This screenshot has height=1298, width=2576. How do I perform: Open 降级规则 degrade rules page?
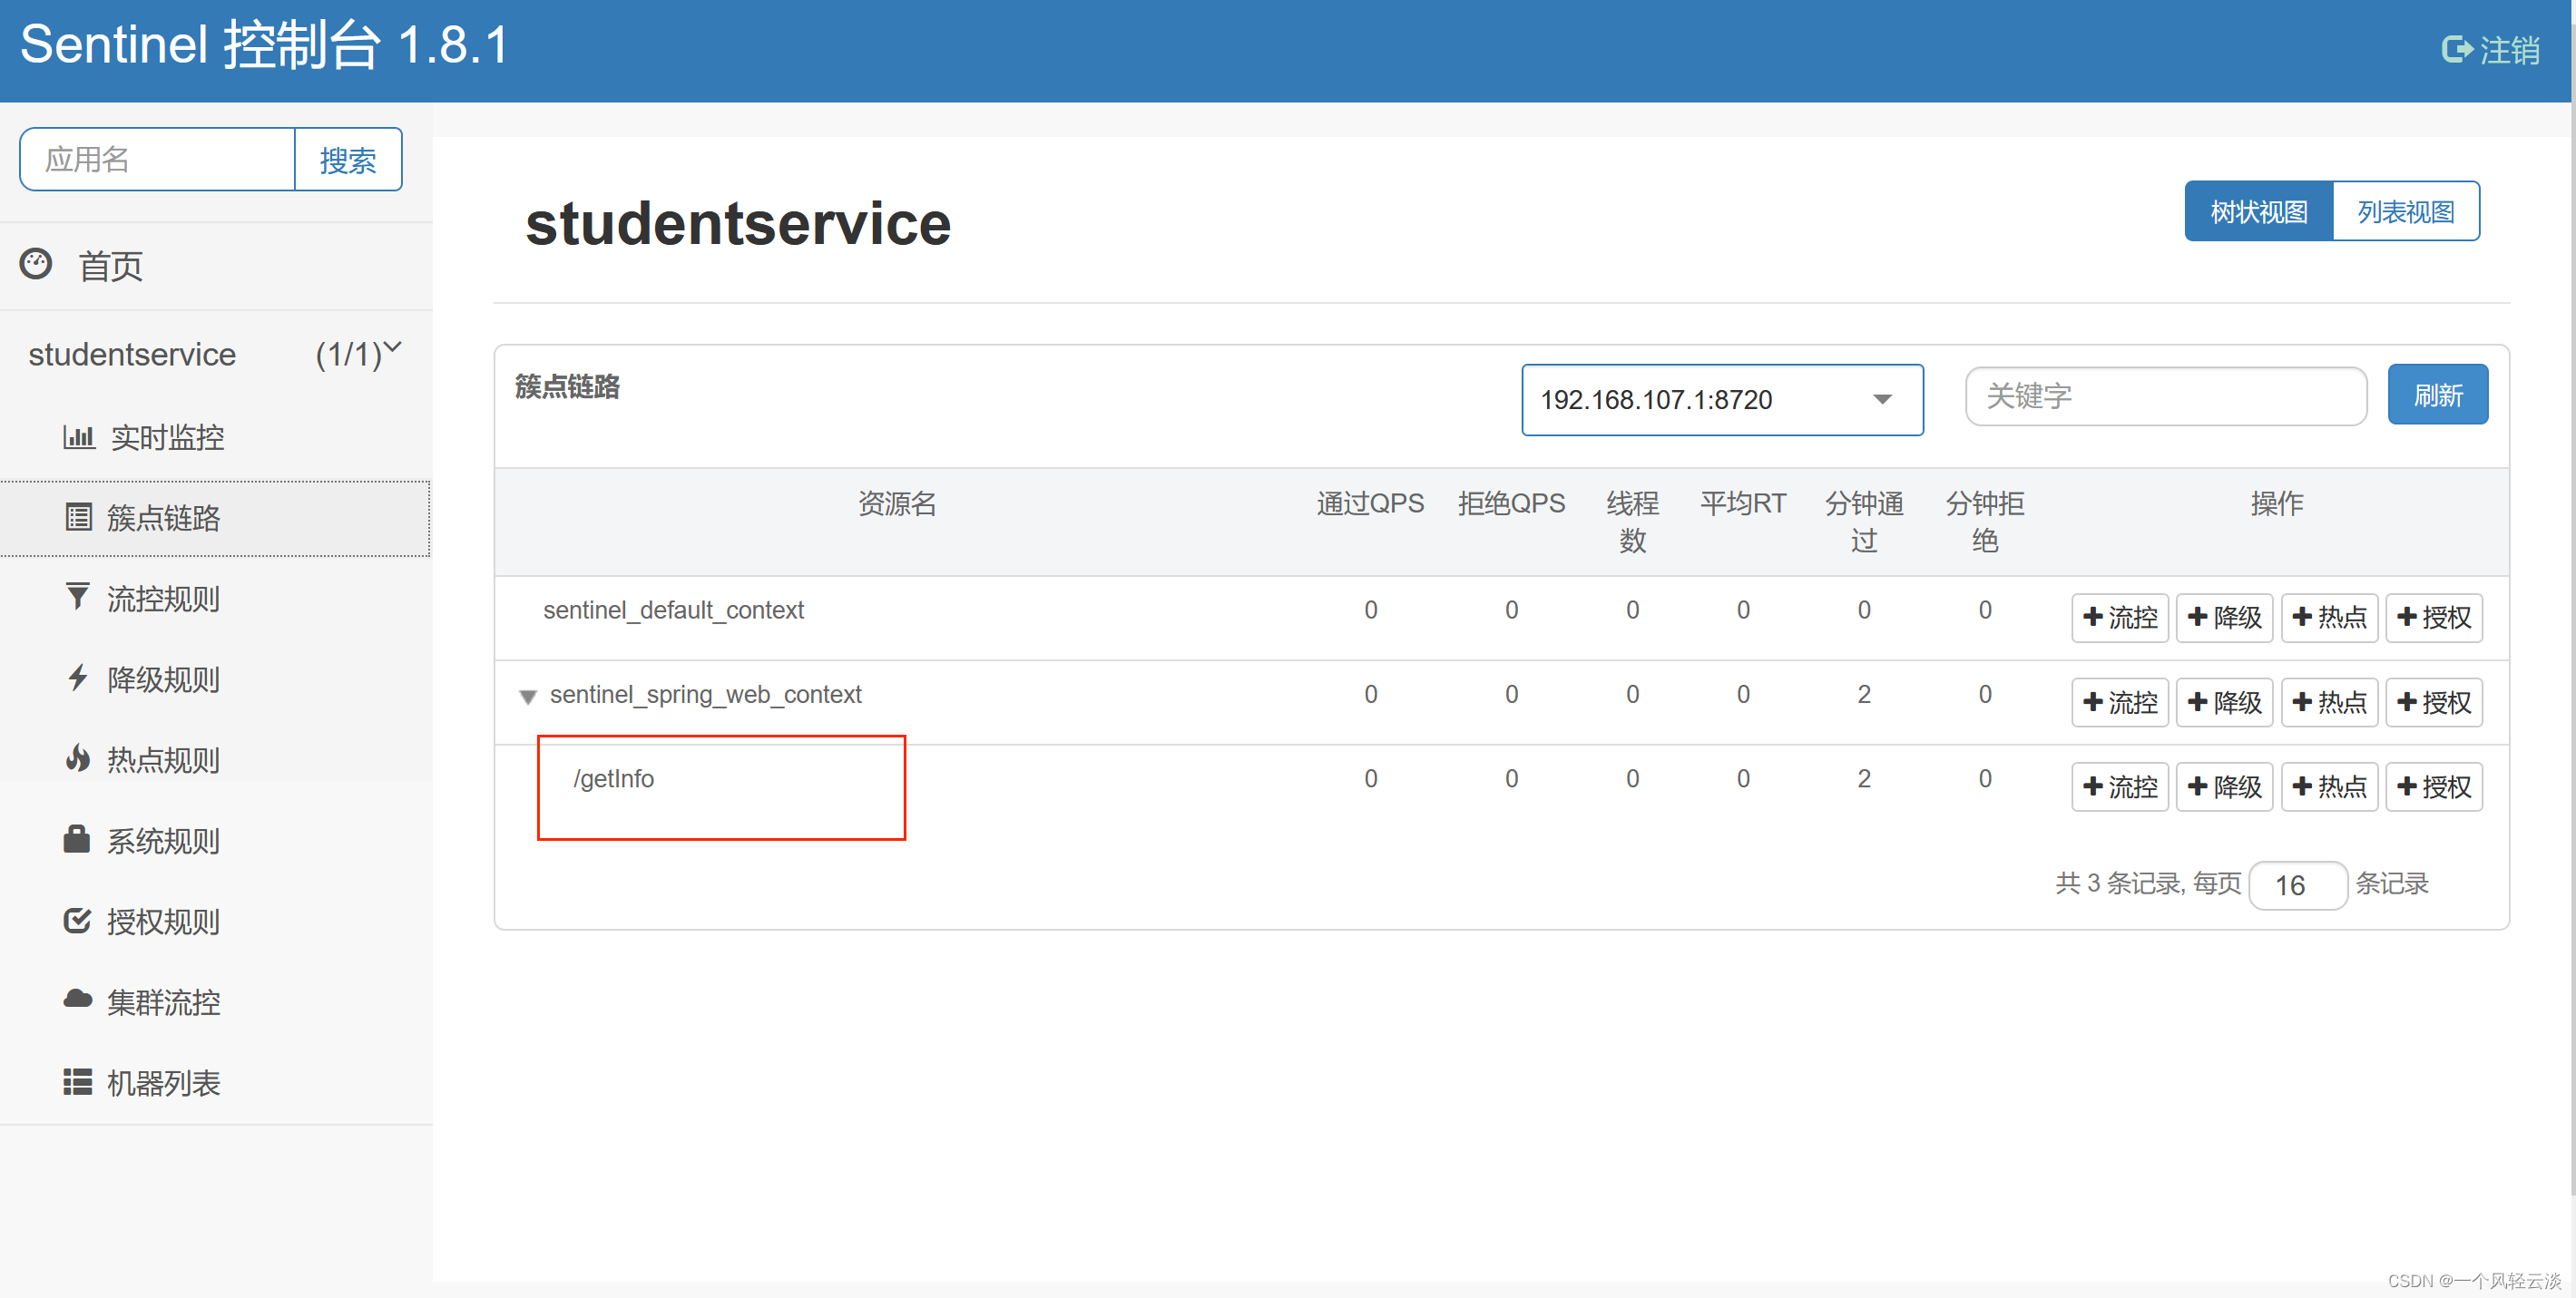tap(163, 679)
